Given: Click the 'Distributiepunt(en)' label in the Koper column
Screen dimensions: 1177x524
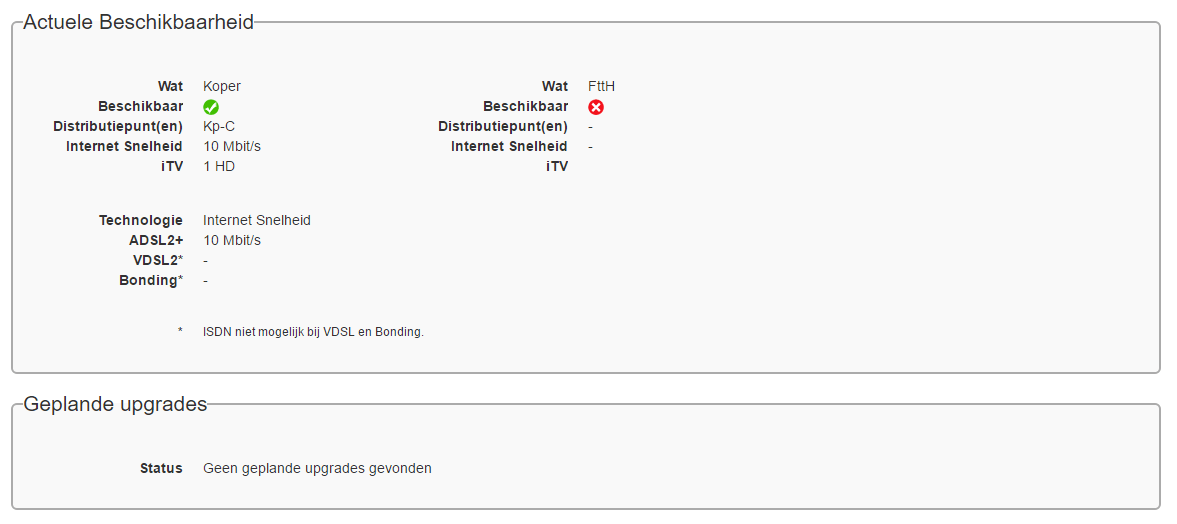Looking at the screenshot, I should [x=118, y=126].
